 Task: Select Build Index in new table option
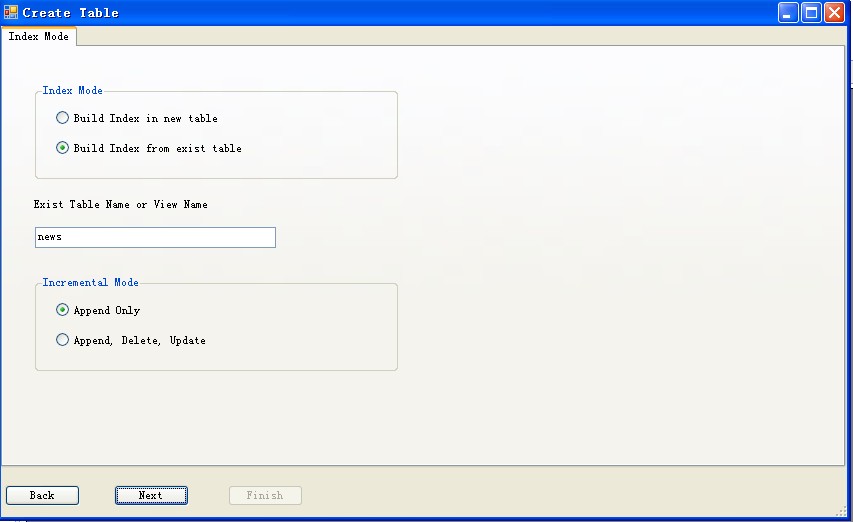[137, 118]
